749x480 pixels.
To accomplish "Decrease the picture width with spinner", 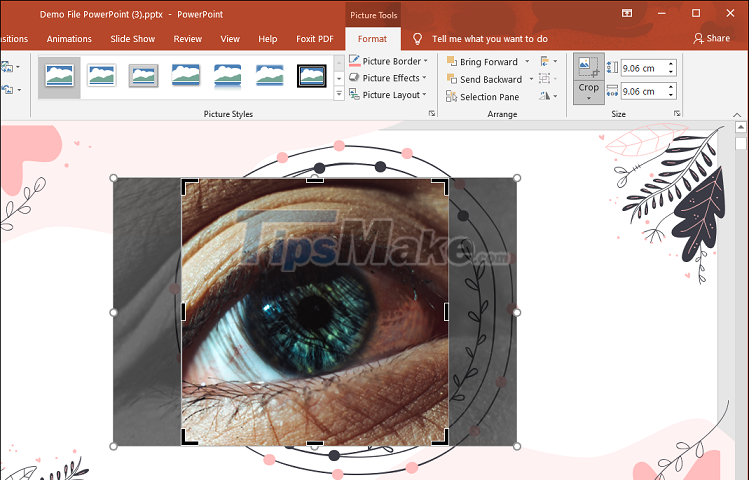I will tap(671, 95).
